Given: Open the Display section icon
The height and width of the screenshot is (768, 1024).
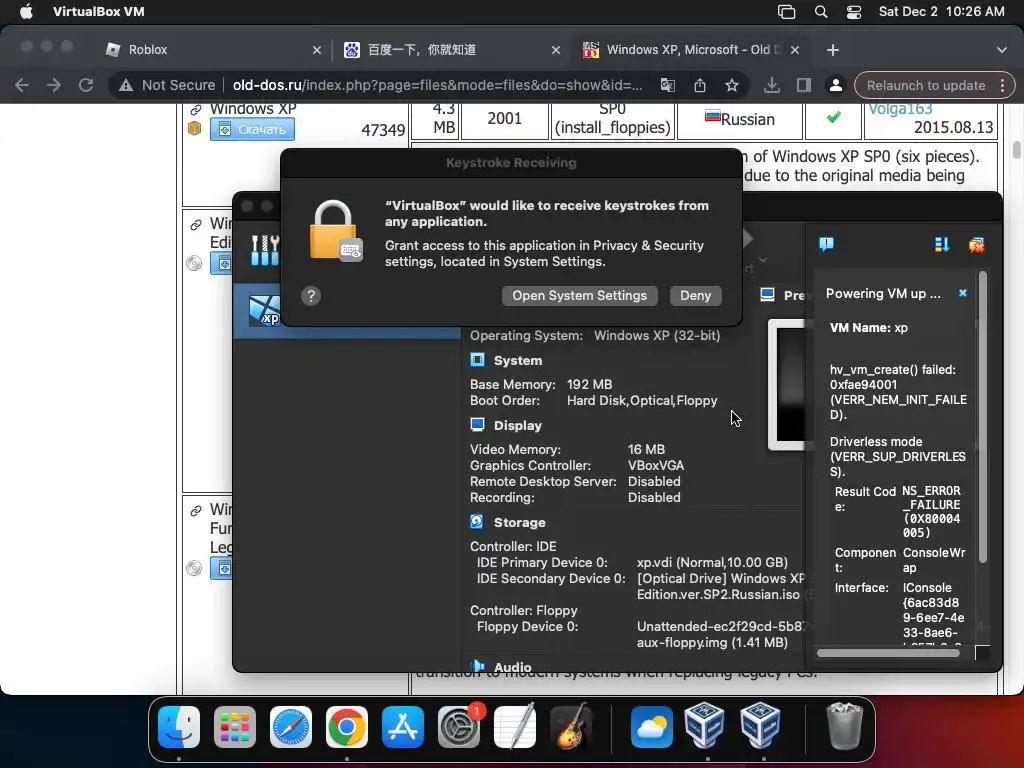Looking at the screenshot, I should tap(477, 425).
